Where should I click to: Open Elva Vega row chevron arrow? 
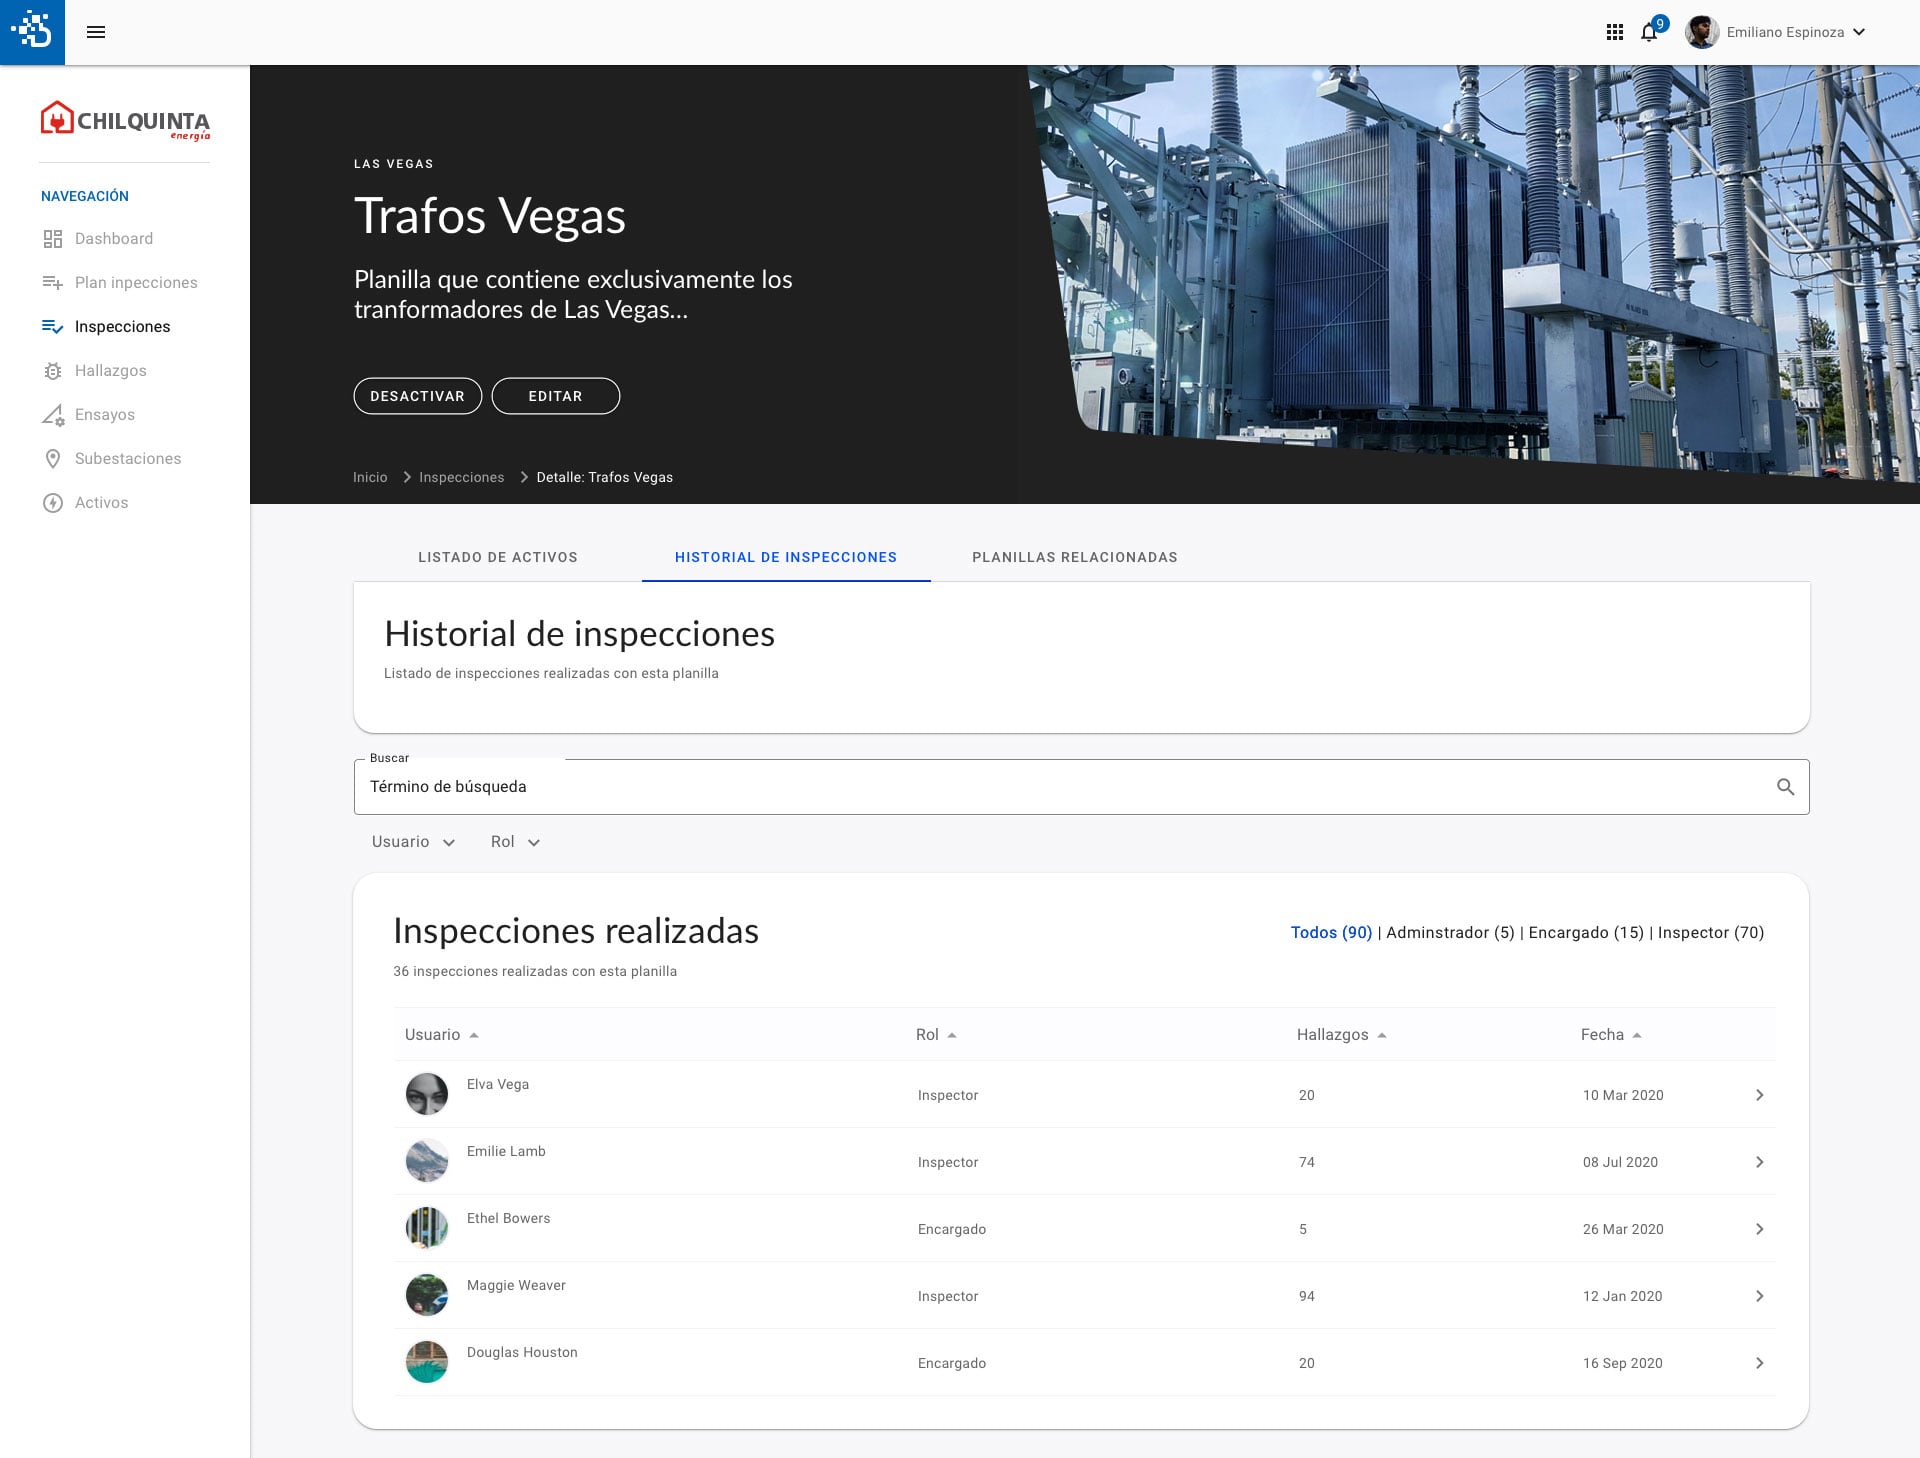tap(1759, 1095)
